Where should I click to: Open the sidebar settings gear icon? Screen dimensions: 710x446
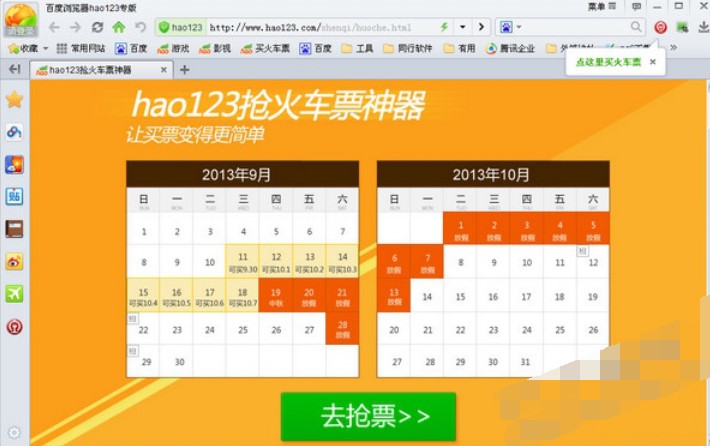click(14, 432)
